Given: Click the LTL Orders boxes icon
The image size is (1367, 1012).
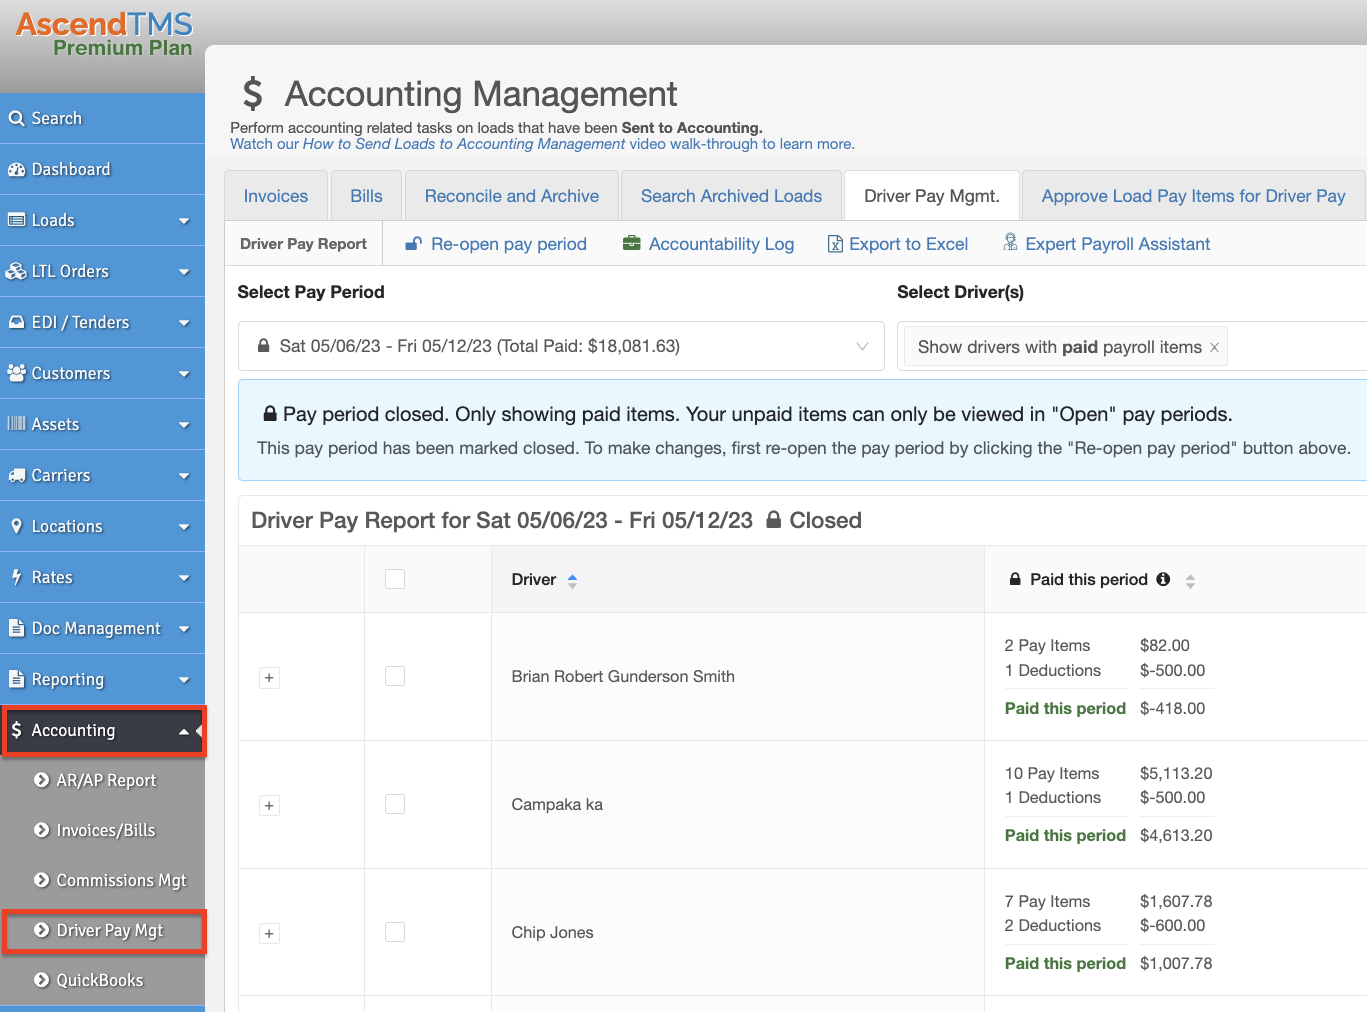Looking at the screenshot, I should (x=16, y=271).
